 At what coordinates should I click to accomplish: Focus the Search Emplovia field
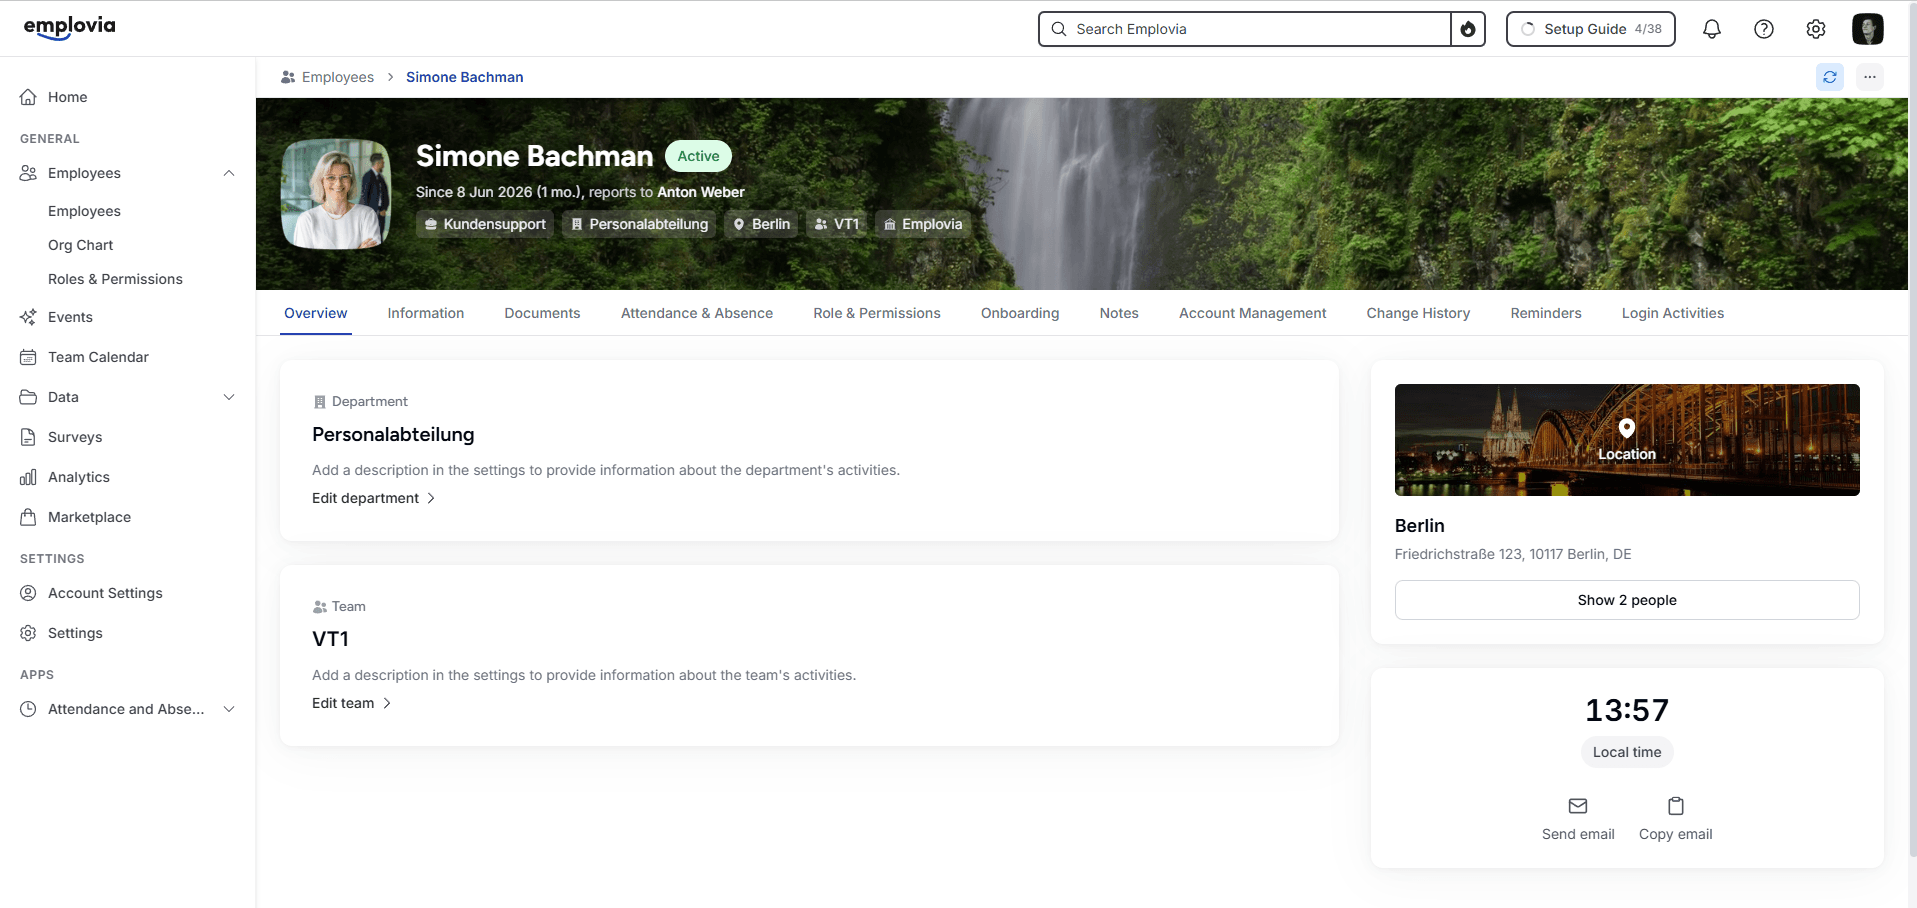click(1245, 29)
